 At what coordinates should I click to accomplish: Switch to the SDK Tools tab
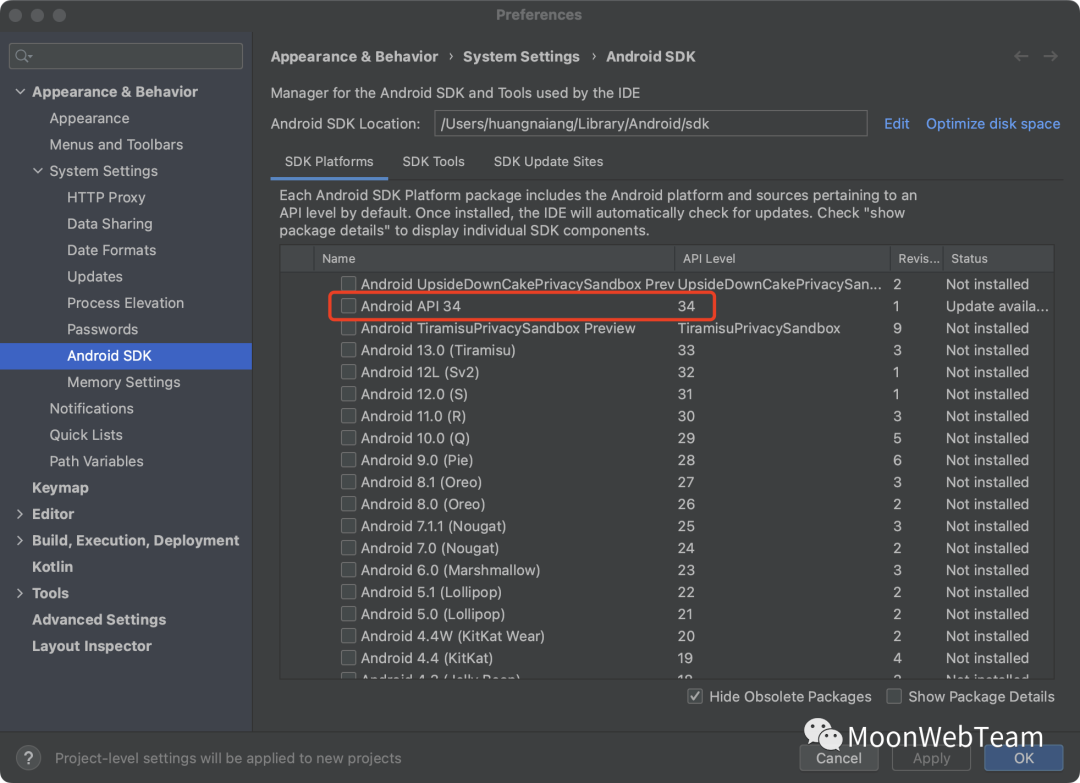tap(433, 161)
